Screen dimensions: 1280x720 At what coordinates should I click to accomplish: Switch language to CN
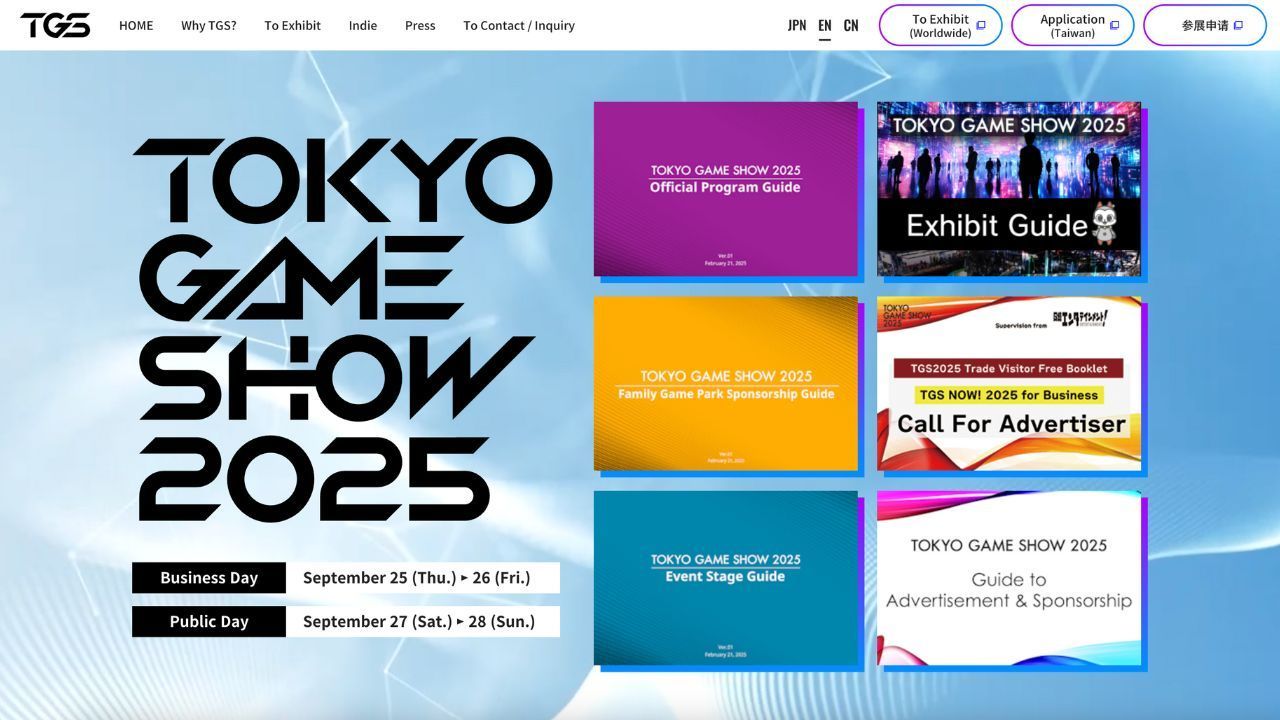[851, 25]
